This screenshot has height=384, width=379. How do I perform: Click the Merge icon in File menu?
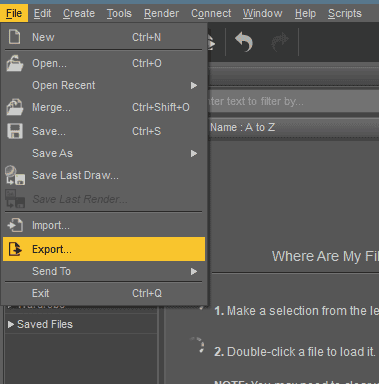15,107
